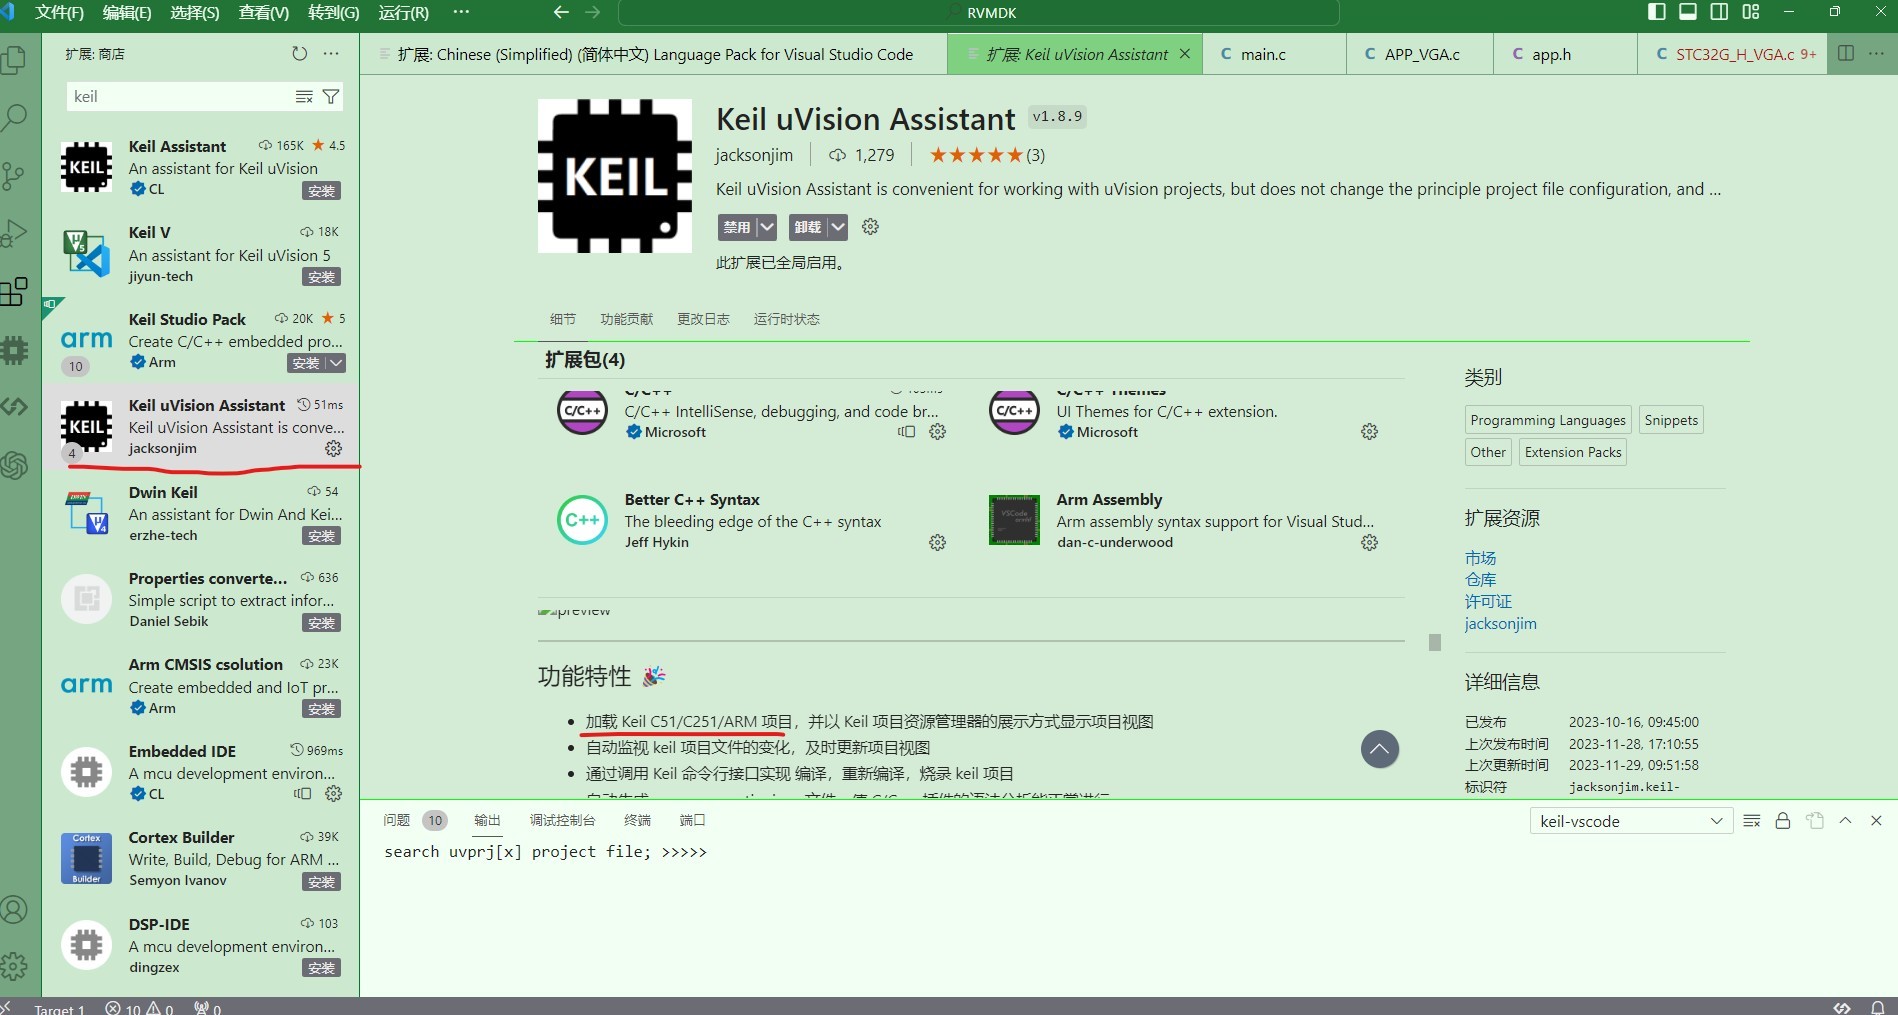Toggle the primary side bar layout button

pos(1657,12)
